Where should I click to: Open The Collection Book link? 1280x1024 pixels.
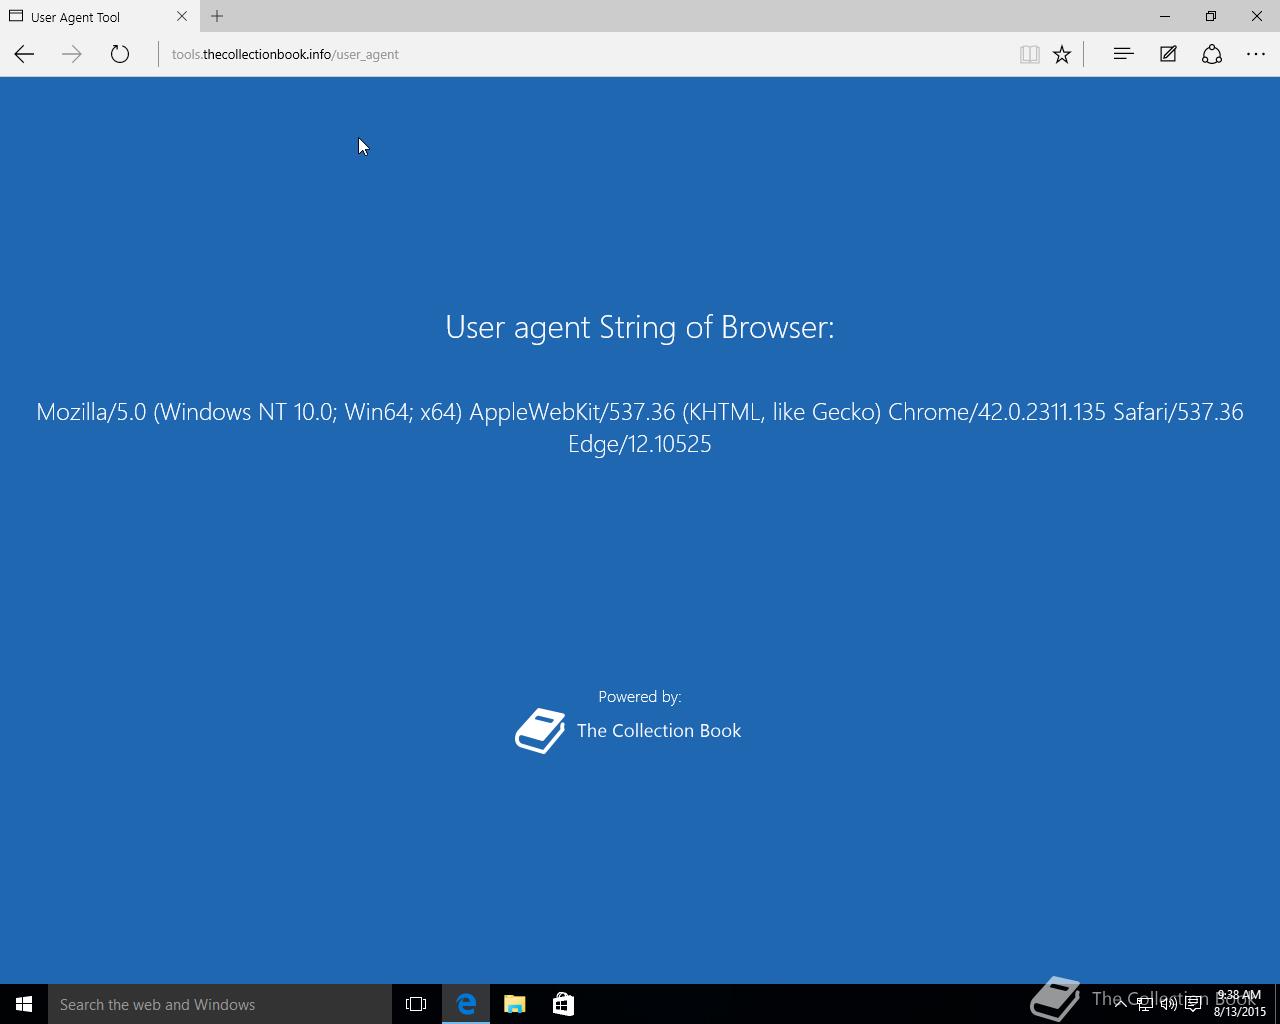click(659, 731)
